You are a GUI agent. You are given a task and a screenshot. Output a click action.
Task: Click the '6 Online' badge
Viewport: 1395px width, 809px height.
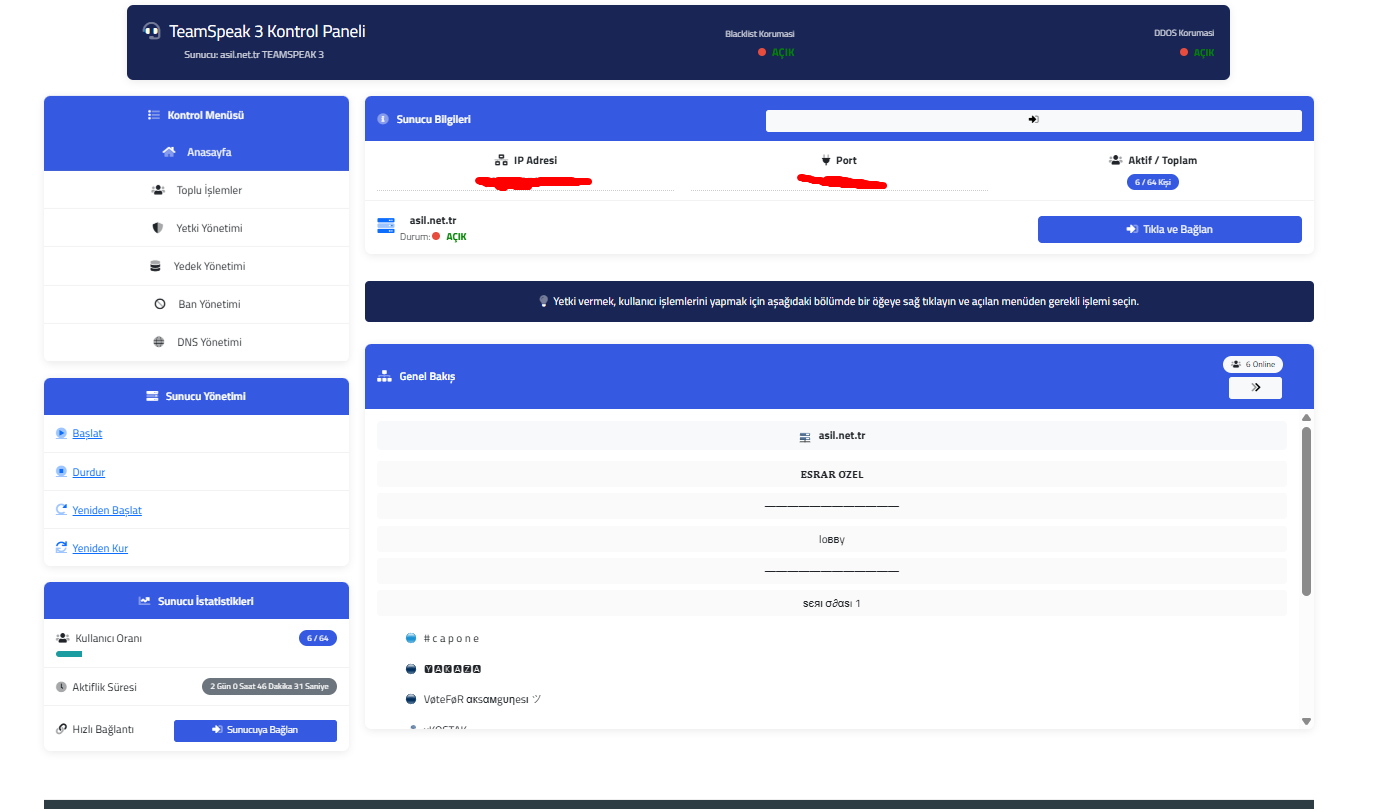click(1253, 365)
